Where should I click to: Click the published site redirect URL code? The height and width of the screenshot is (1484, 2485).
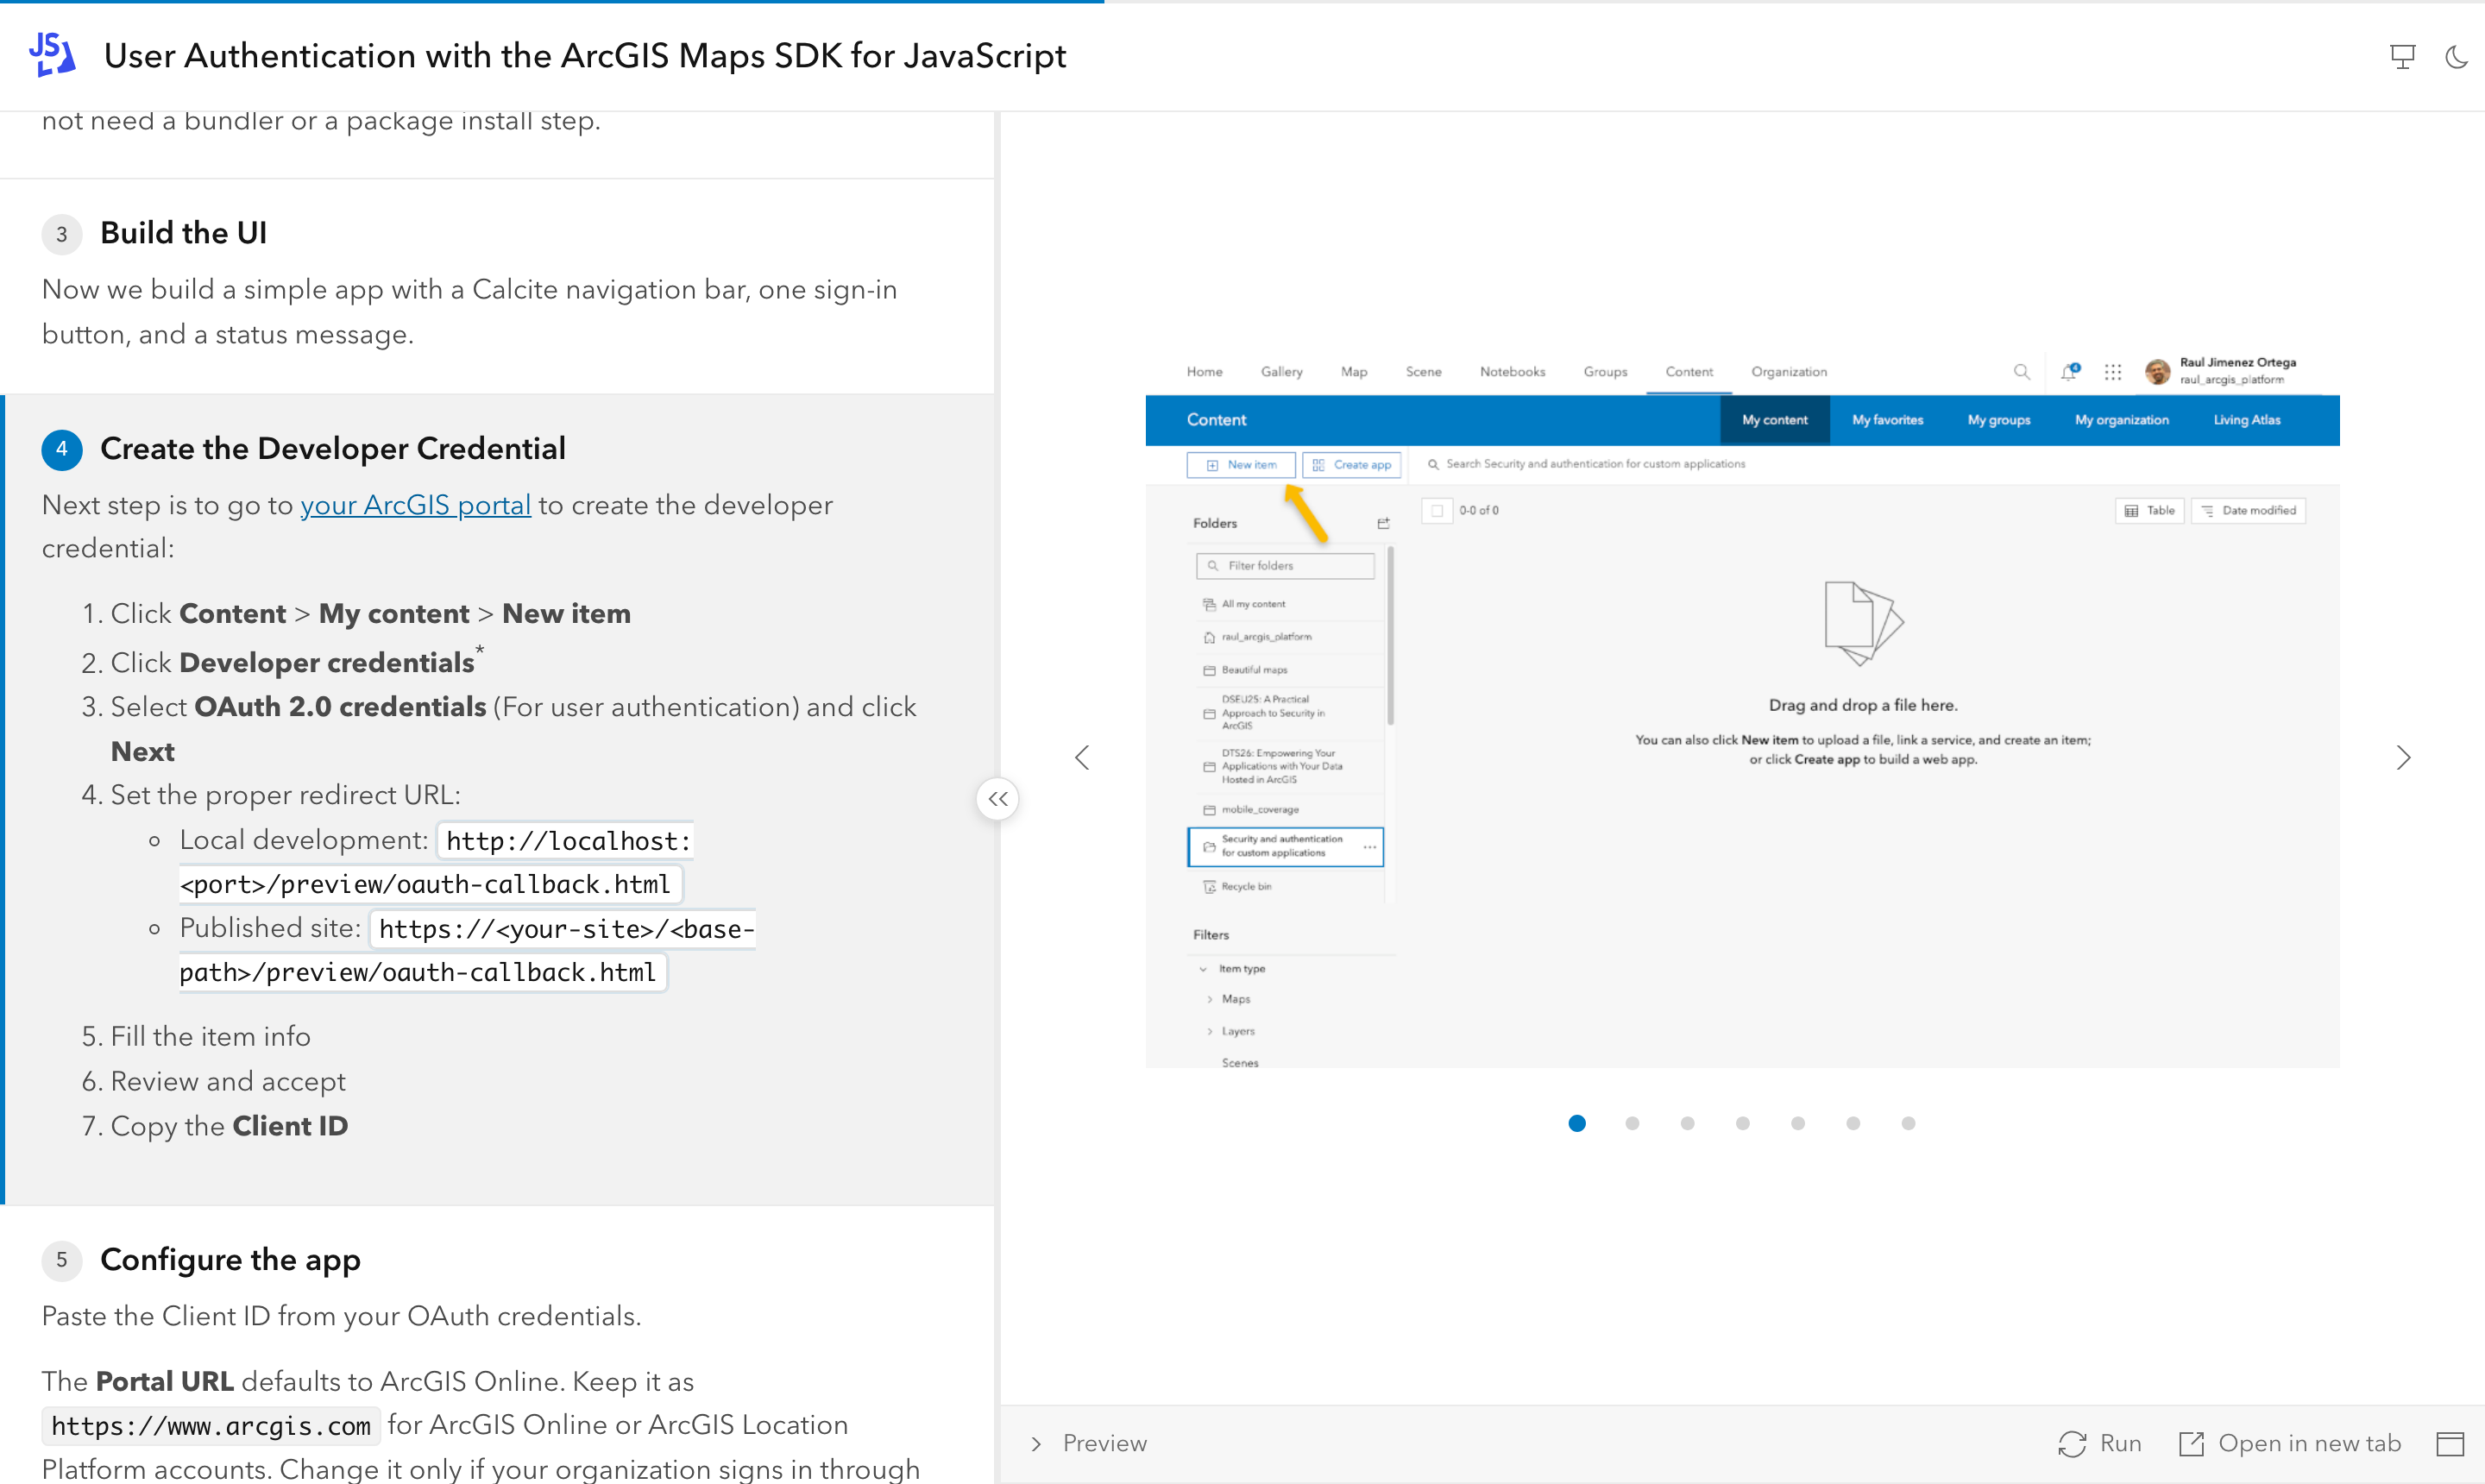[467, 950]
